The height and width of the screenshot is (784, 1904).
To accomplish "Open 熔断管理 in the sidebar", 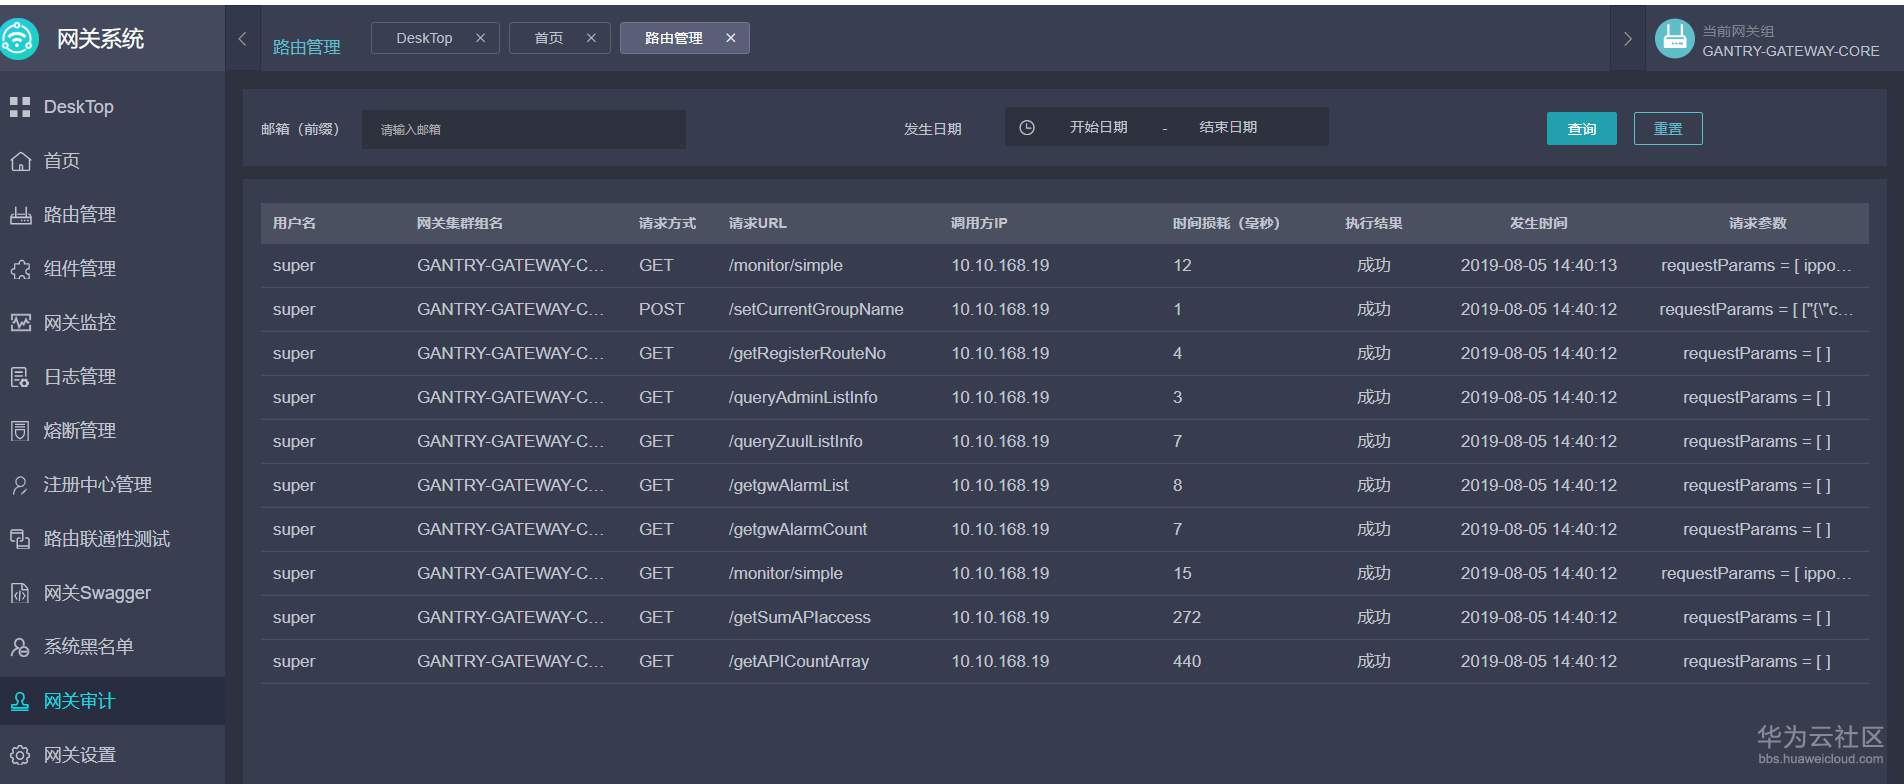I will click(112, 431).
